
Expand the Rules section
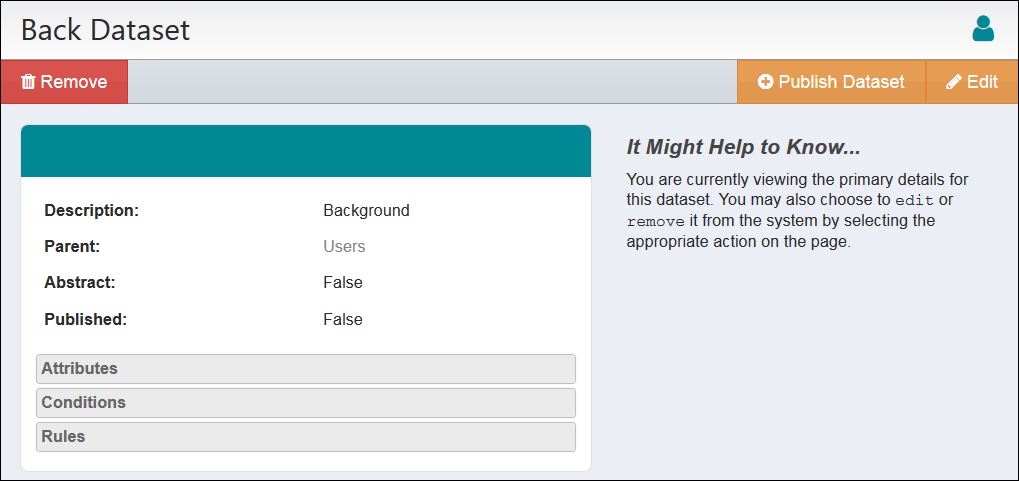305,436
